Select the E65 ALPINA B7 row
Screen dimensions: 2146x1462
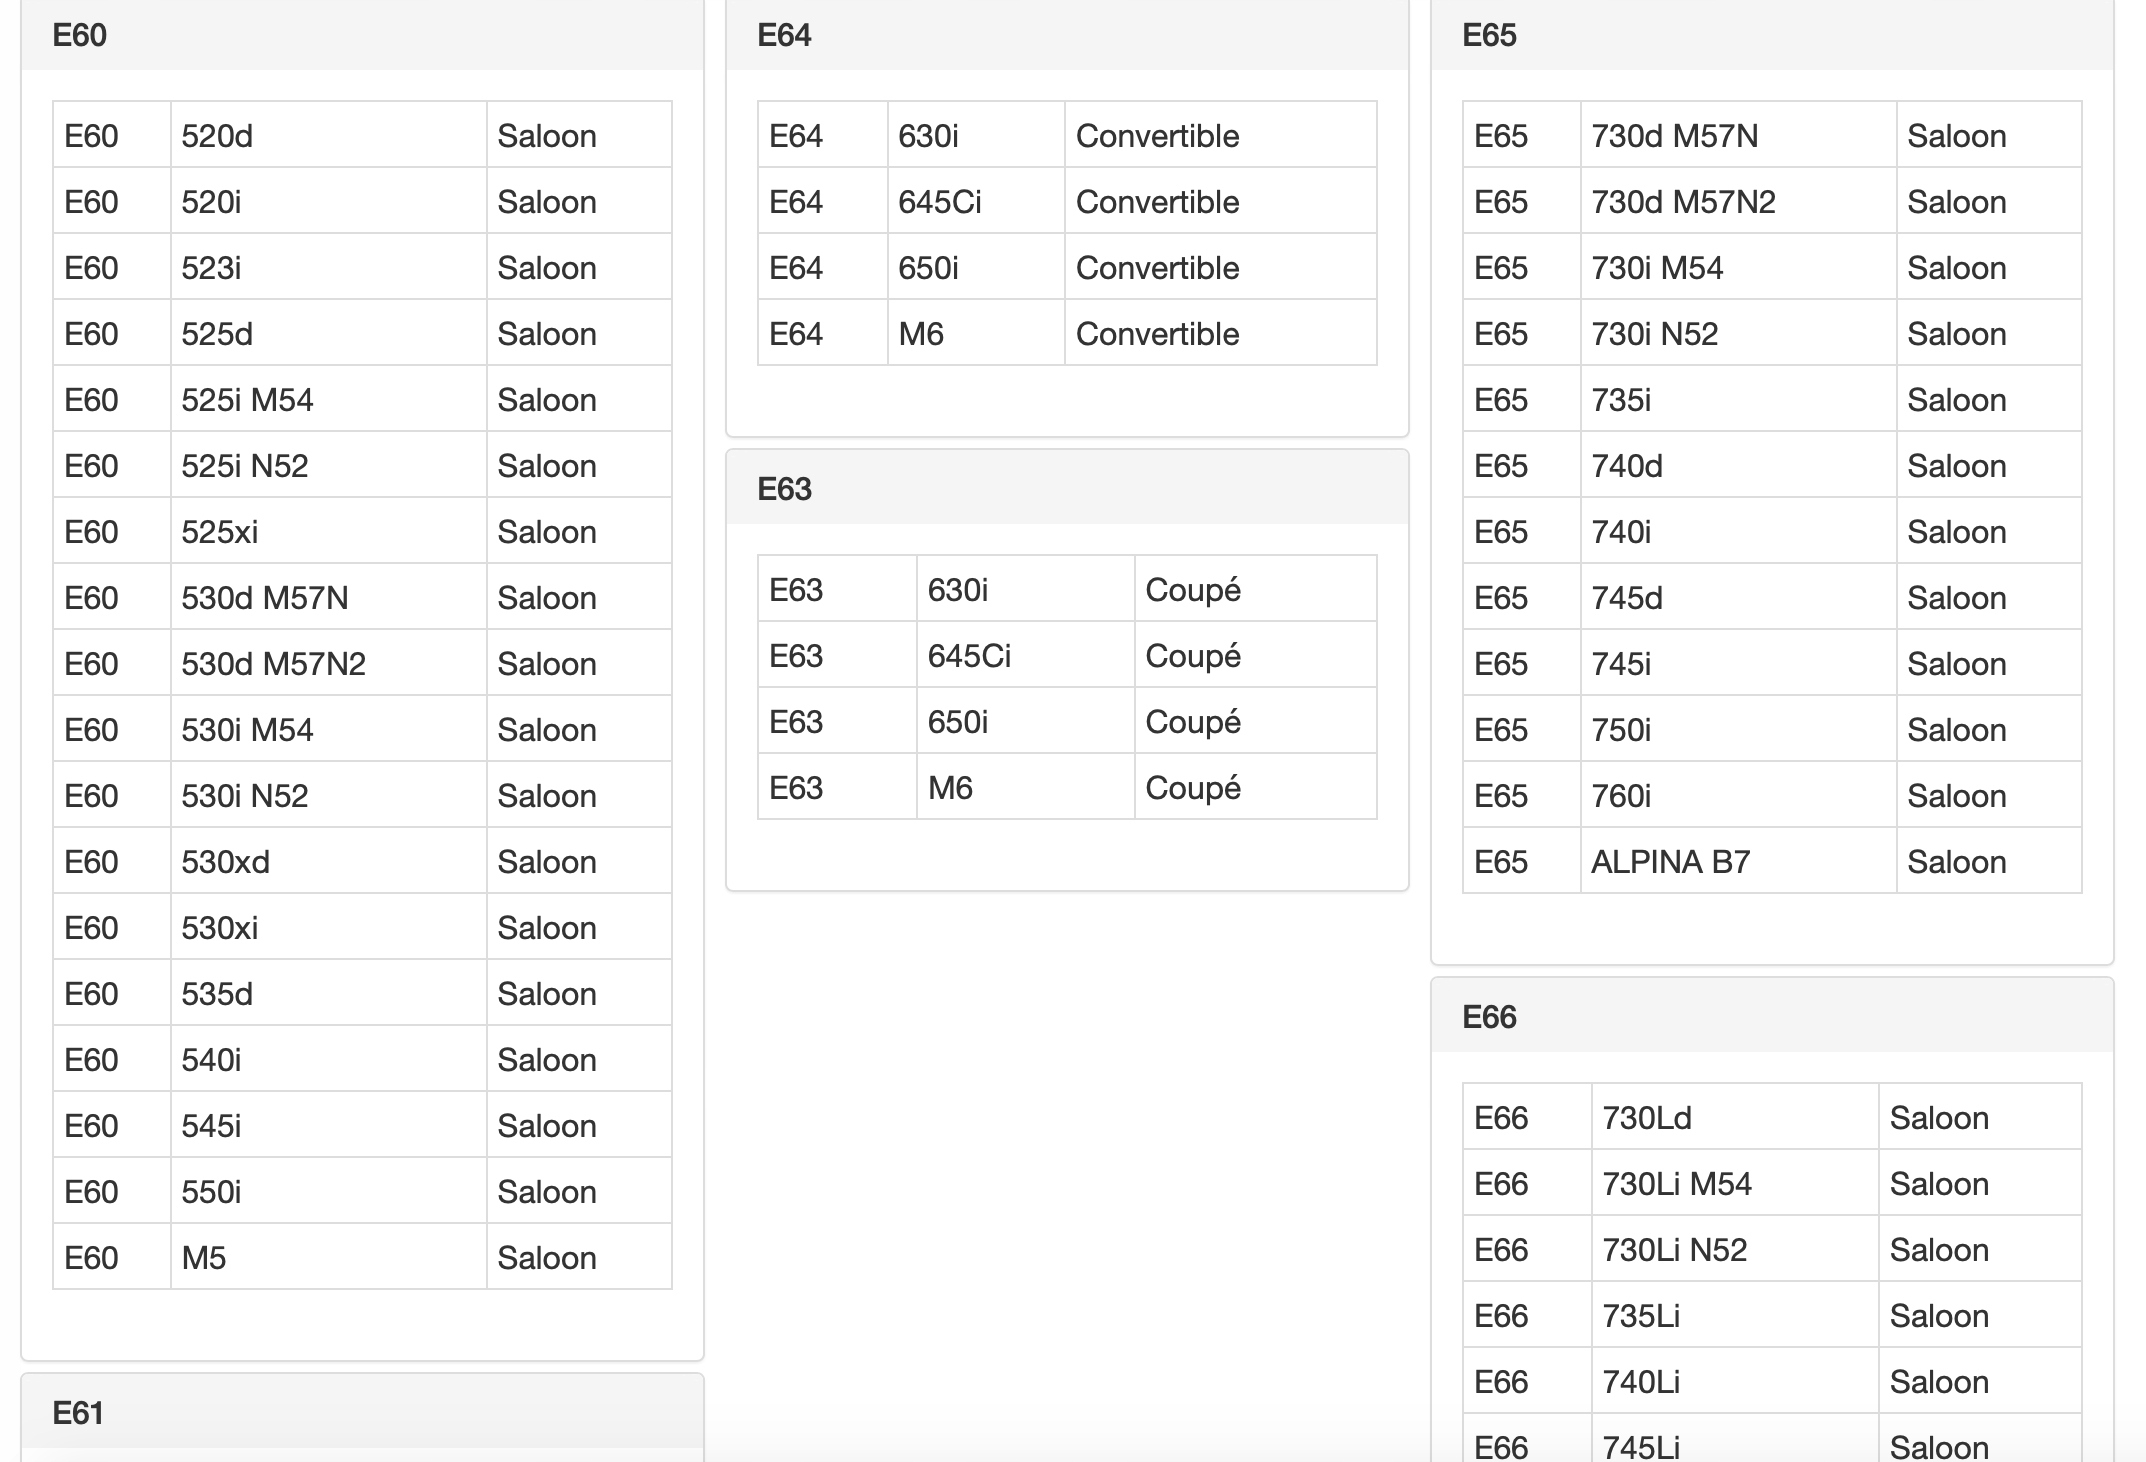pos(1772,861)
